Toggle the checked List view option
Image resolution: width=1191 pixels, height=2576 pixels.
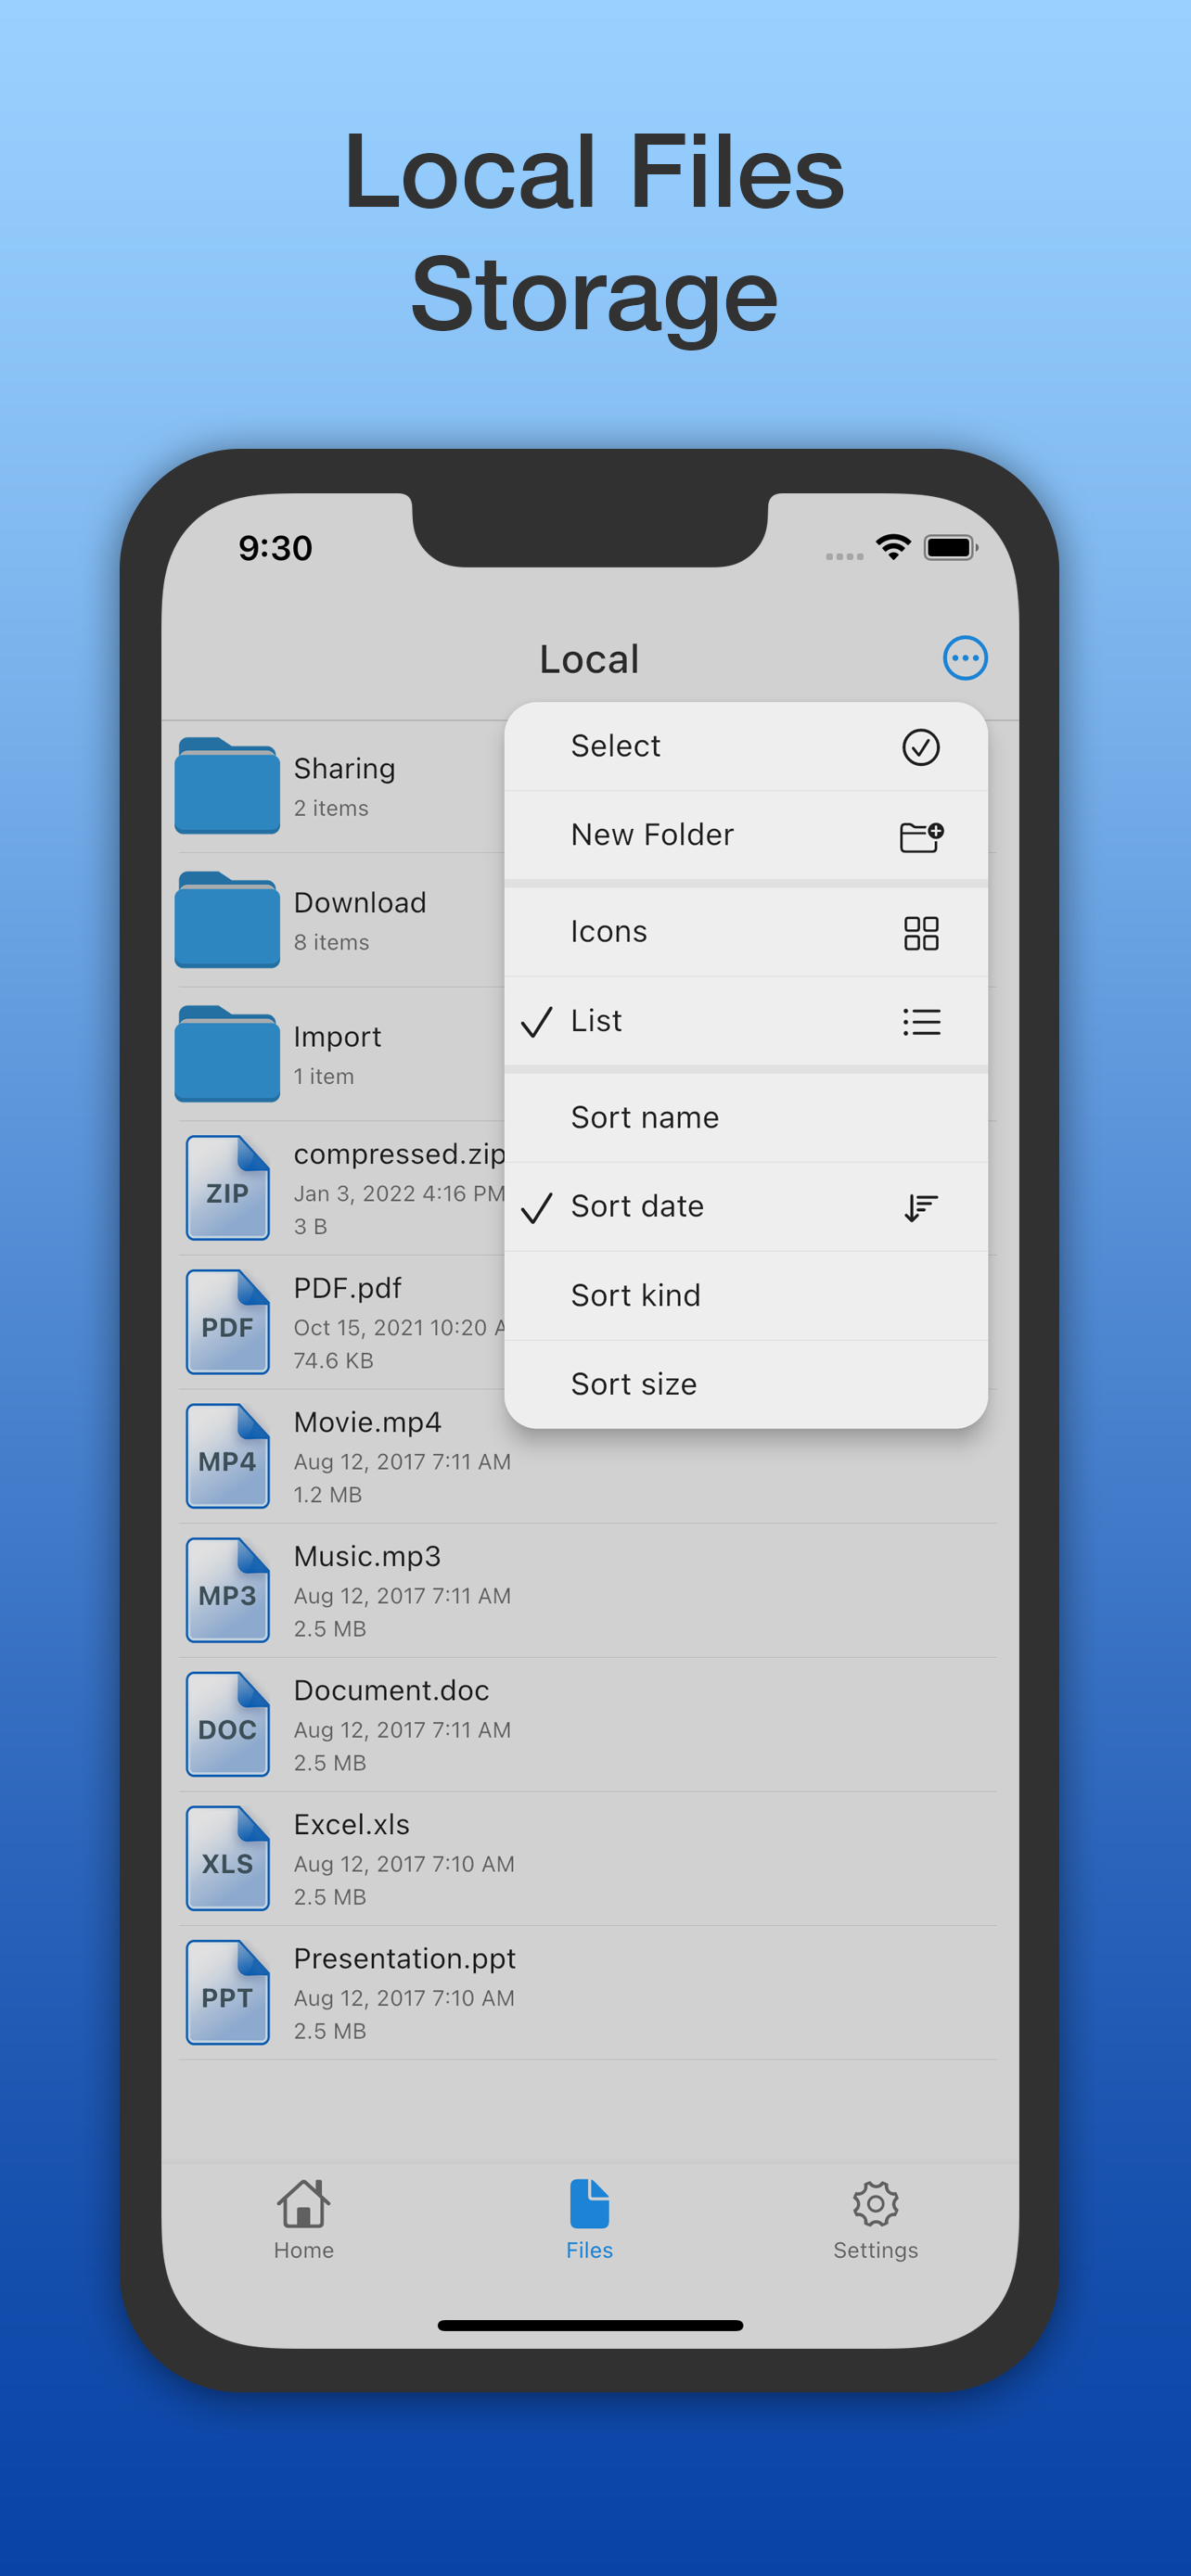click(746, 1022)
